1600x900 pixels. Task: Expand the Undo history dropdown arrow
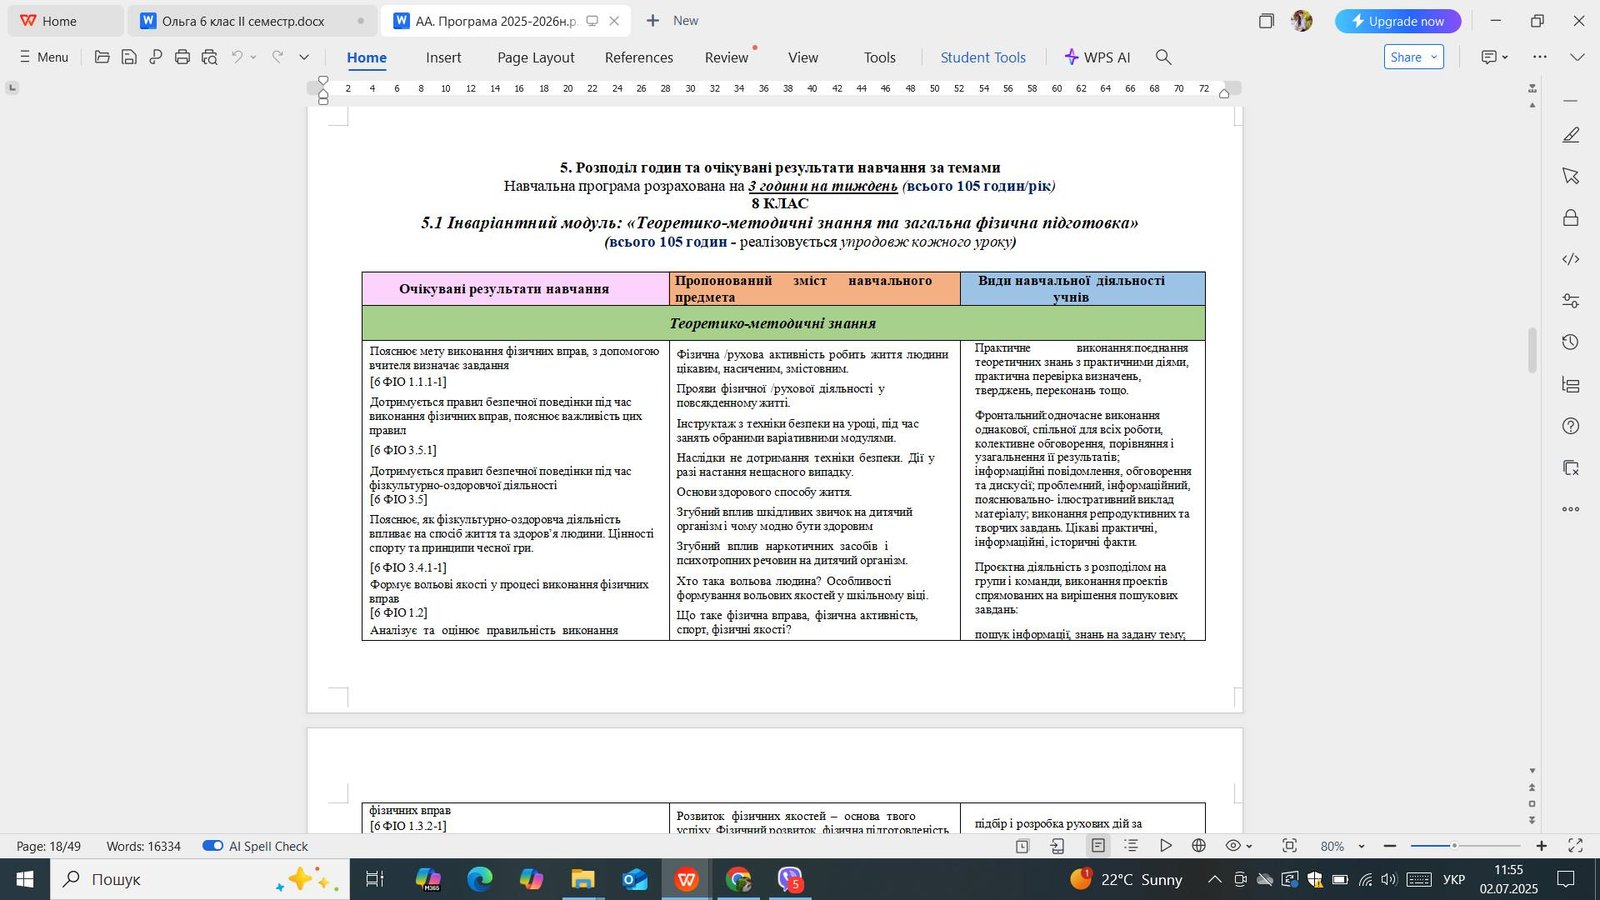[x=253, y=57]
